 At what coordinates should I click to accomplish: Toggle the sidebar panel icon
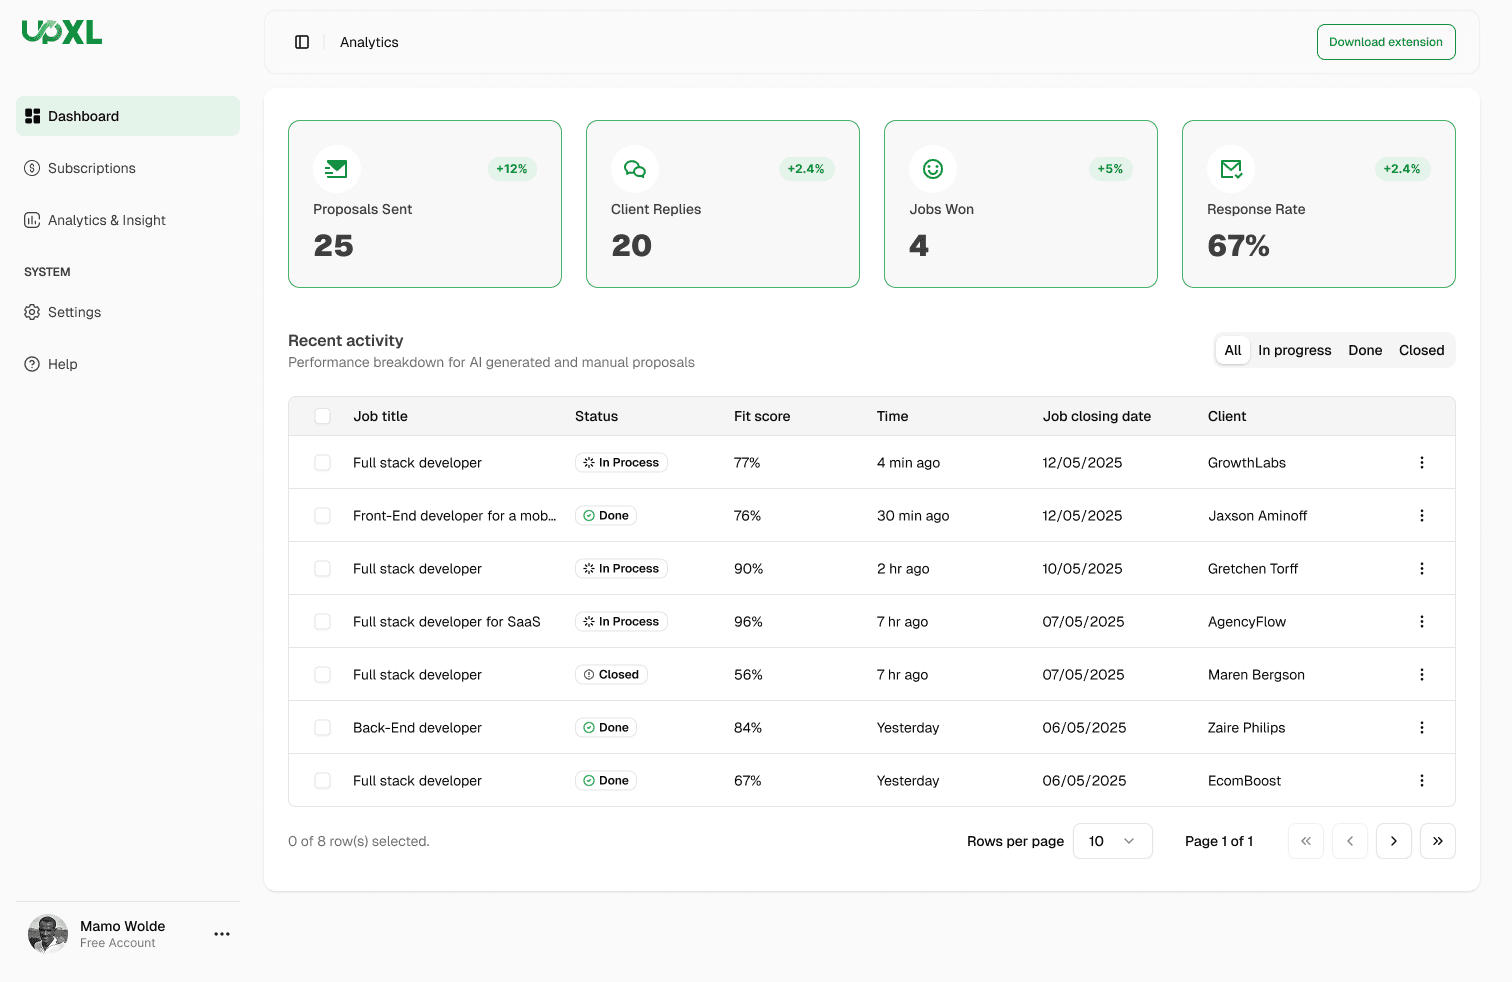point(302,42)
